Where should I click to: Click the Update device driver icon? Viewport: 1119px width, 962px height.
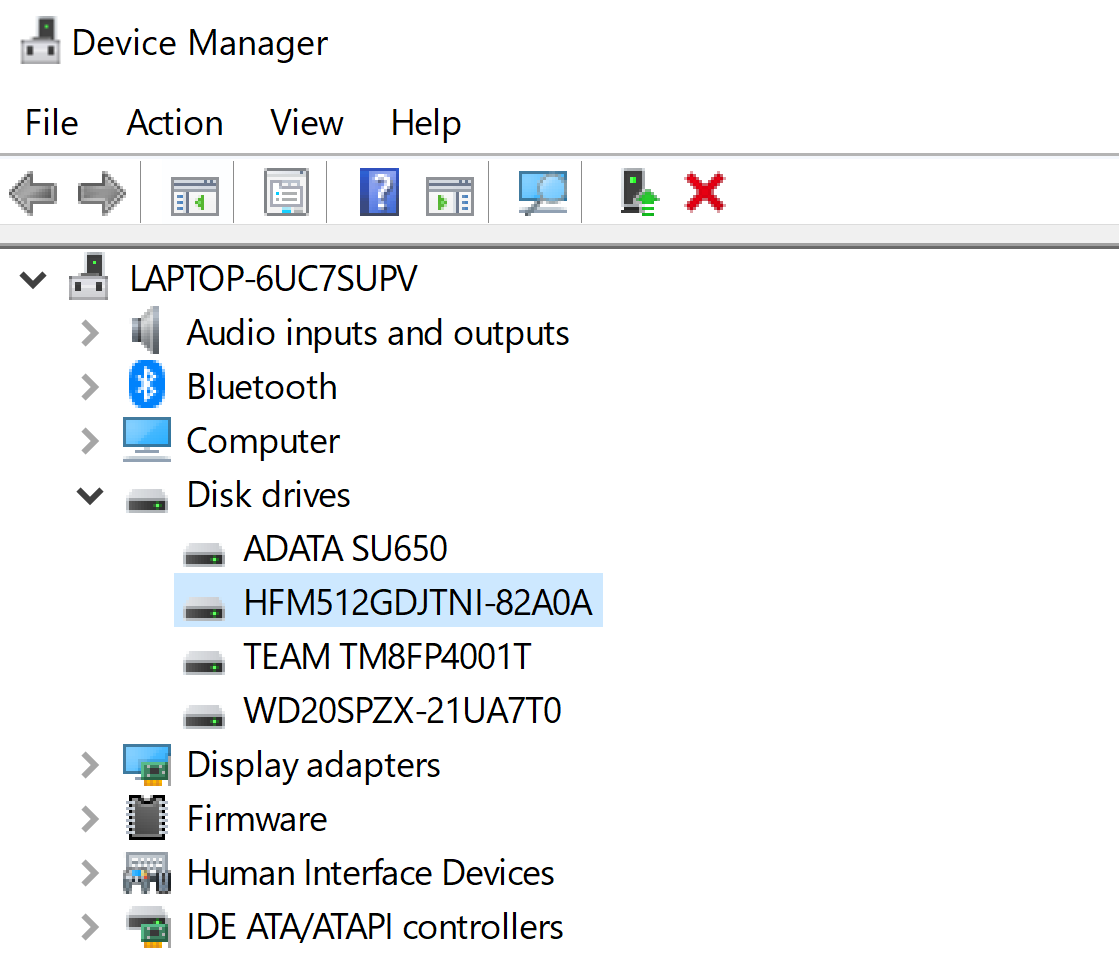coord(639,191)
